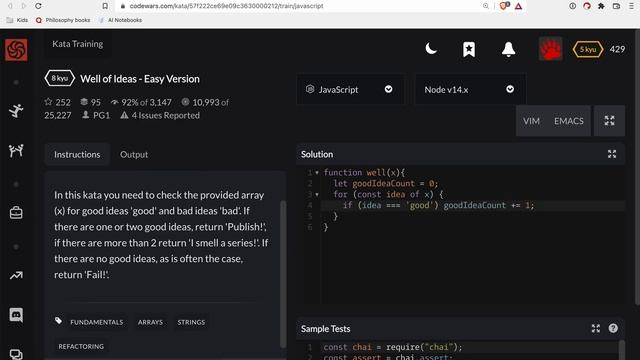Expand the Sample Tests panel

(x=596, y=328)
